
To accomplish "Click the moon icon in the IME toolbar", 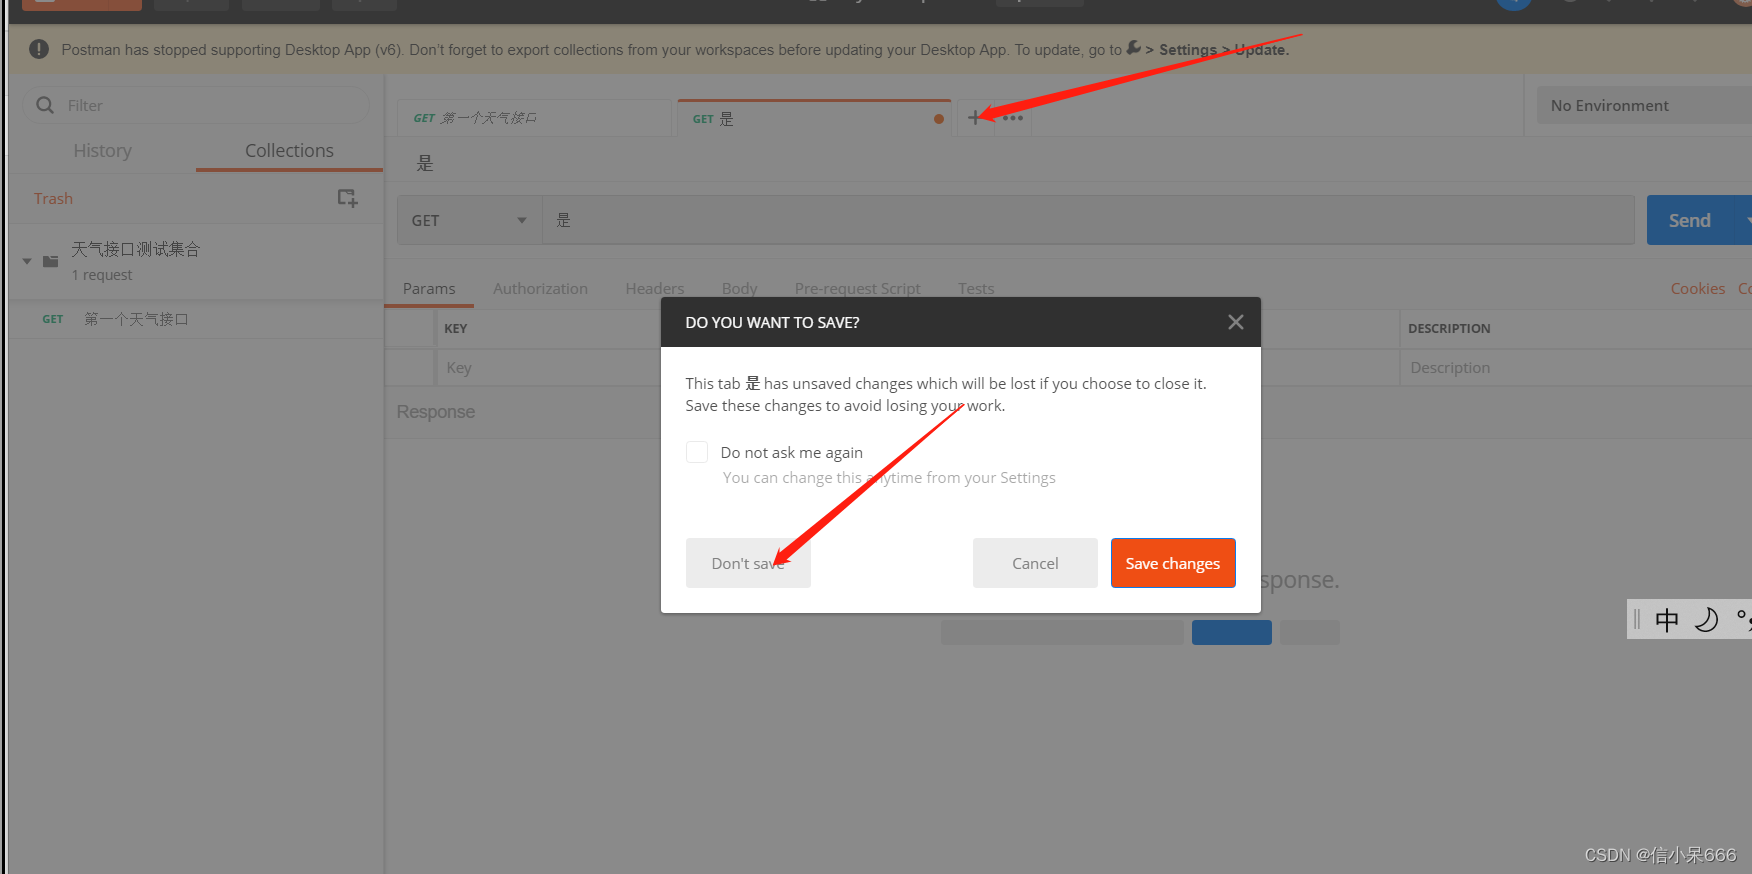I will [1707, 620].
